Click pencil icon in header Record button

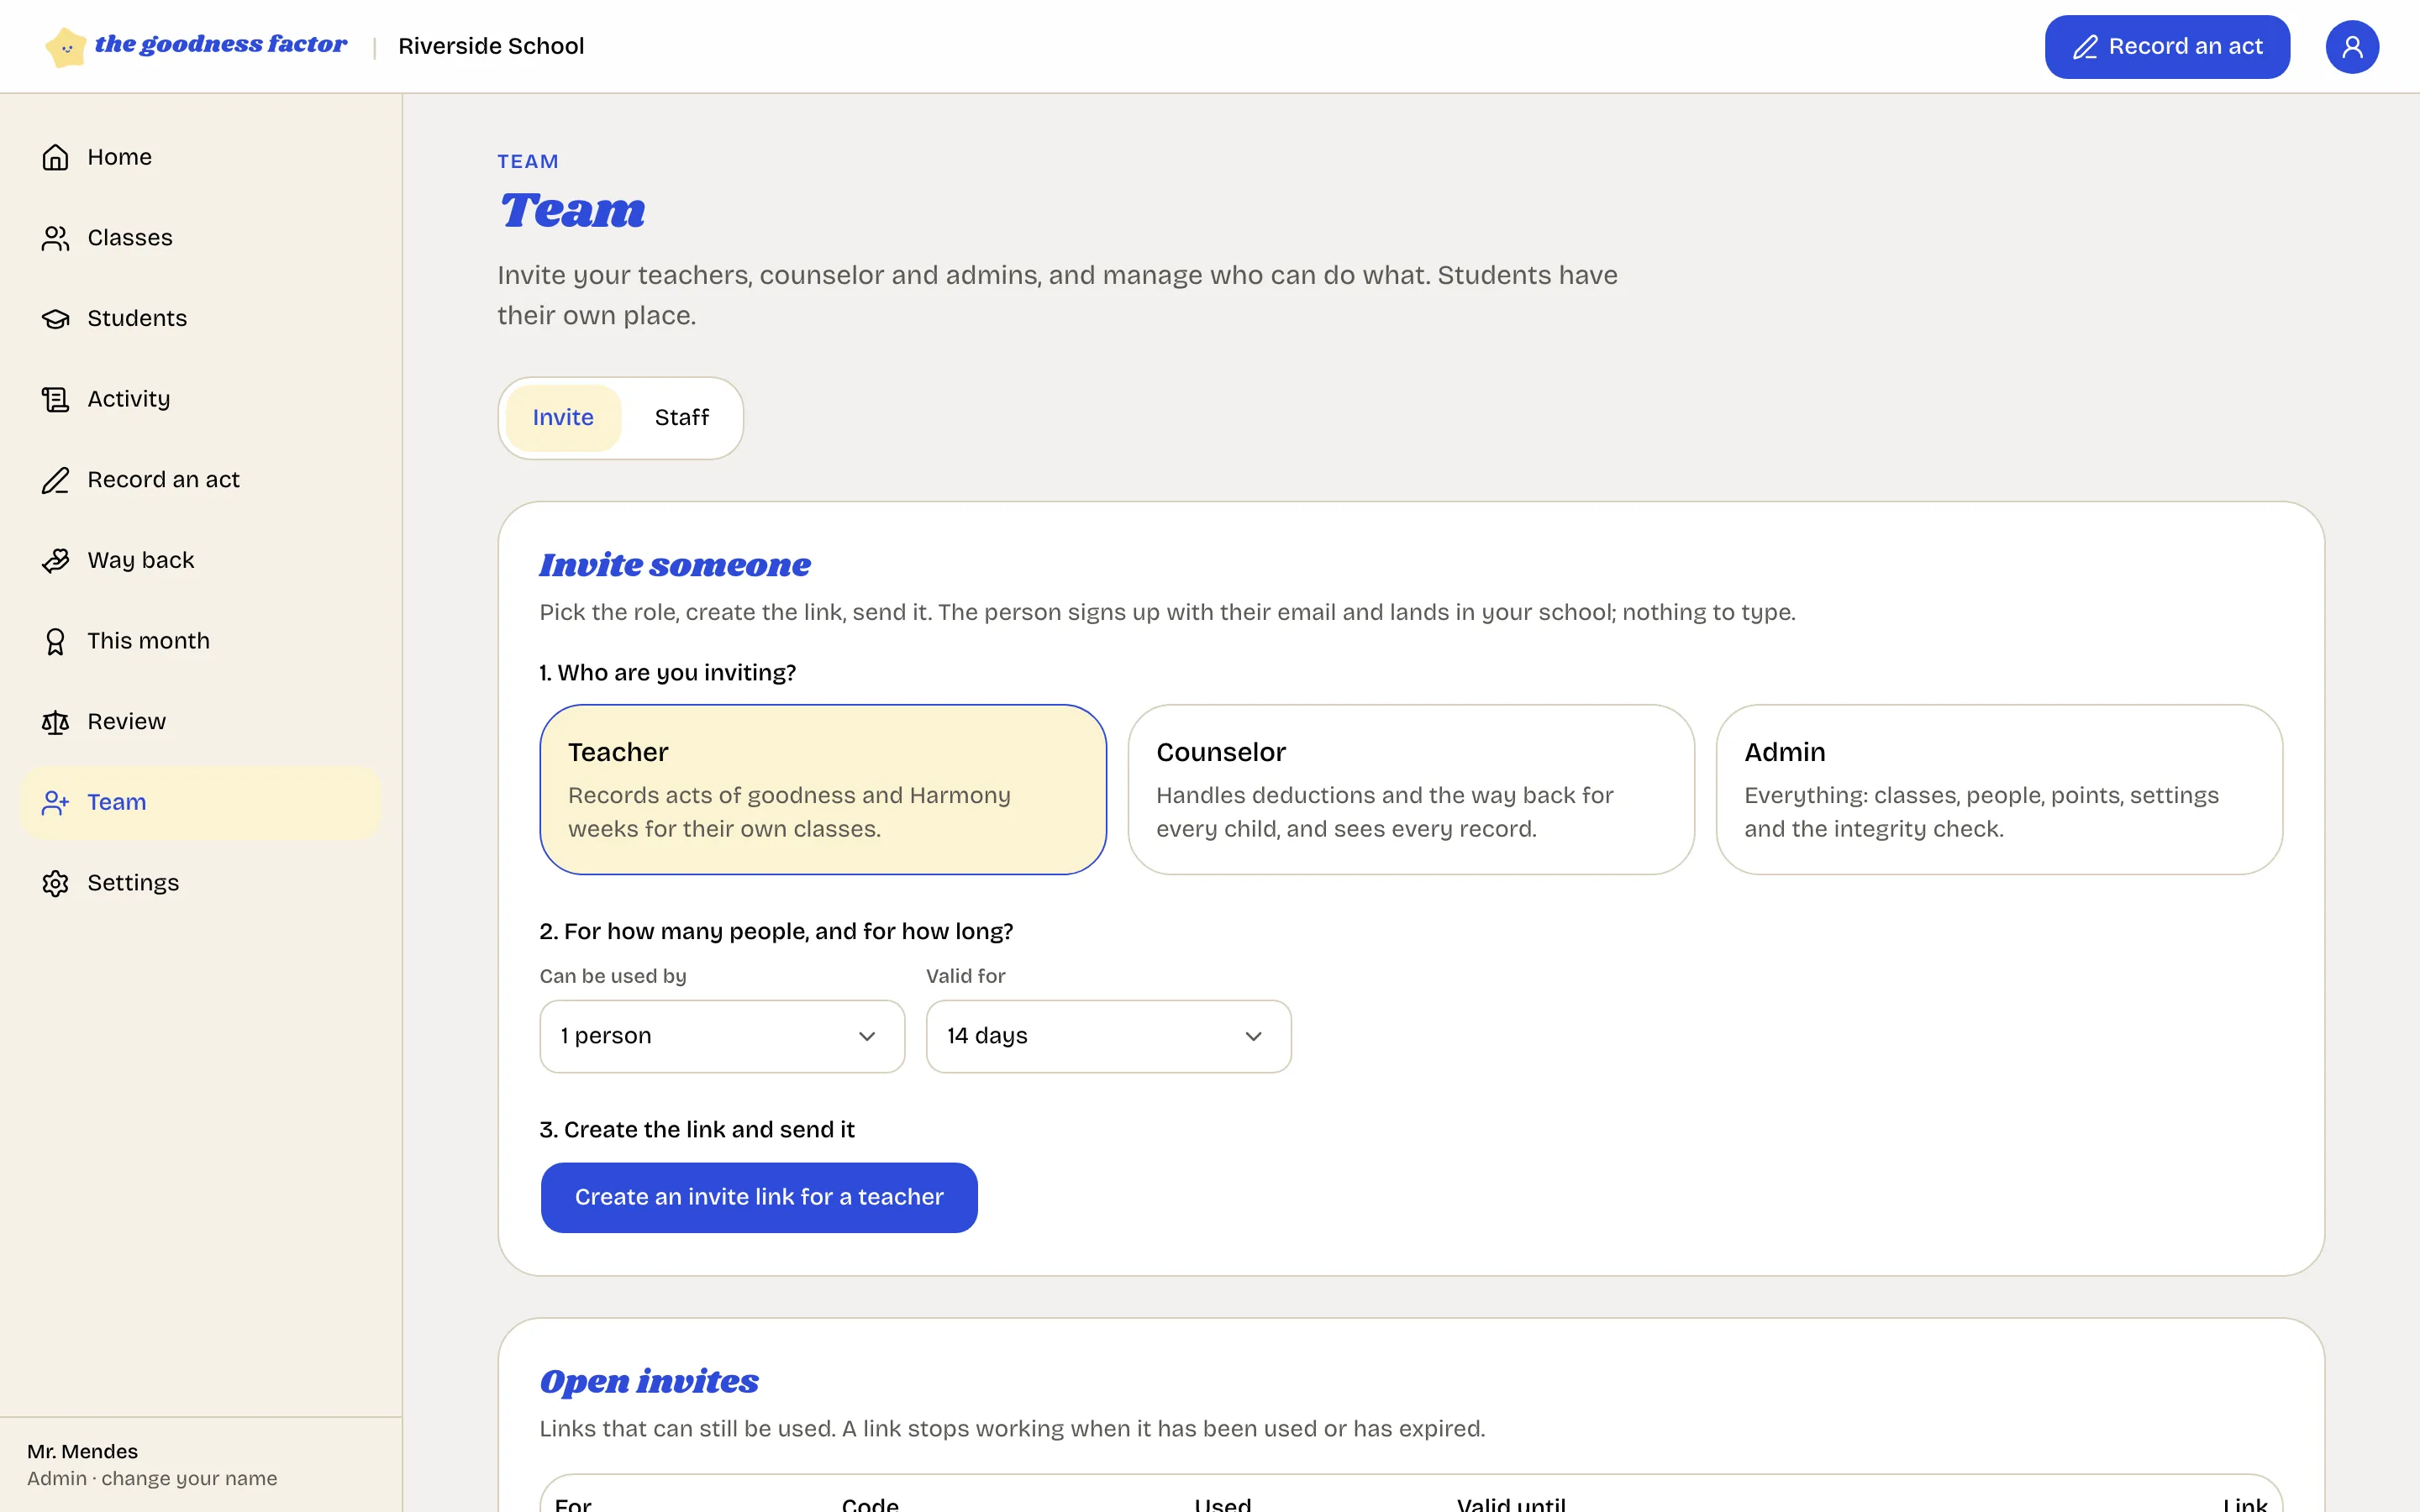[2084, 47]
